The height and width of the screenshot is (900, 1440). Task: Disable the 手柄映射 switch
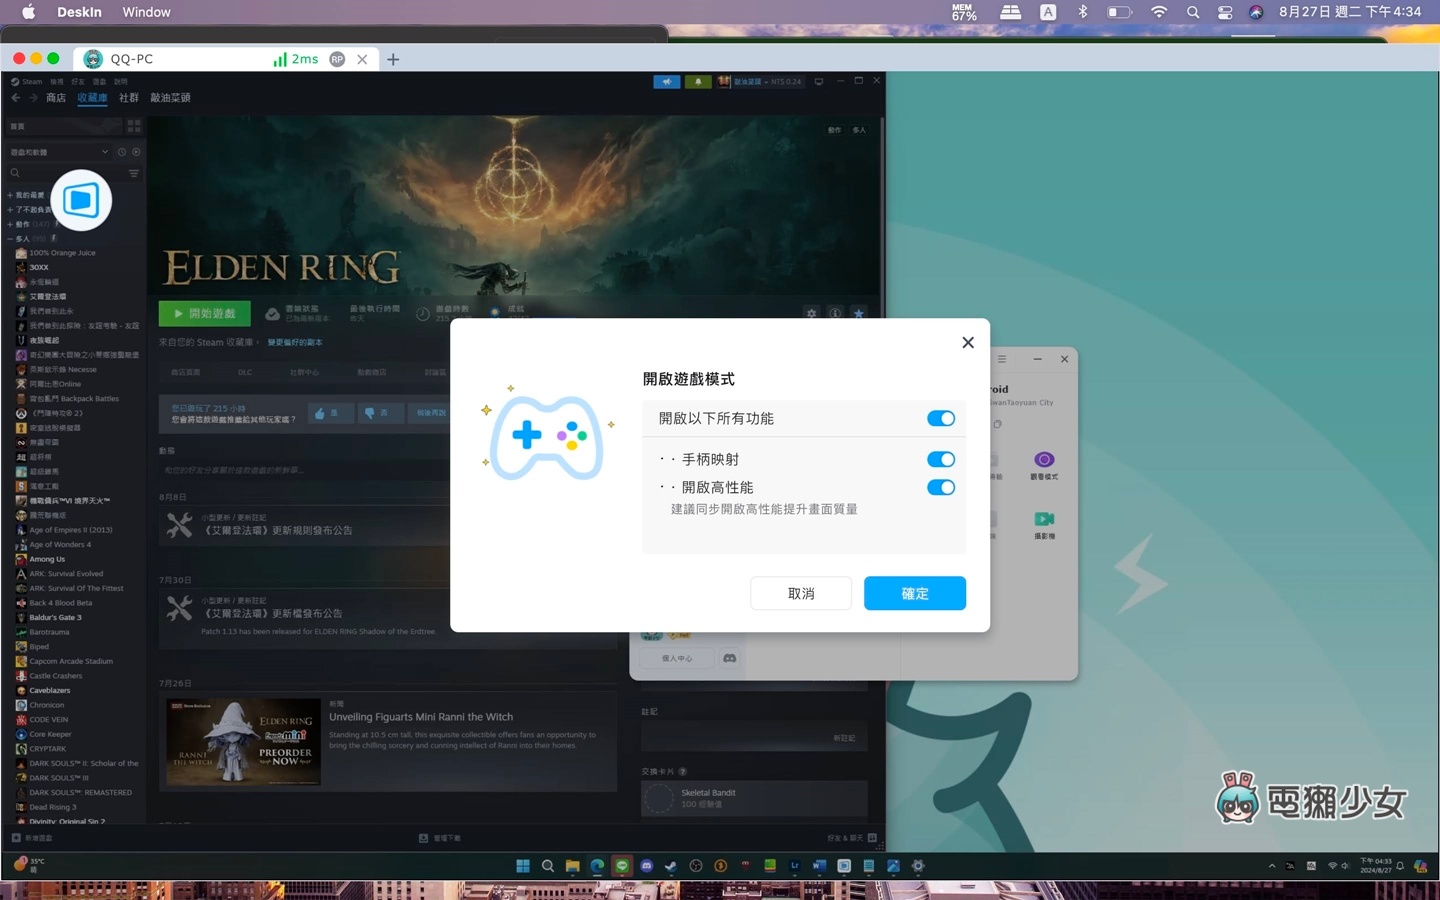pos(940,459)
